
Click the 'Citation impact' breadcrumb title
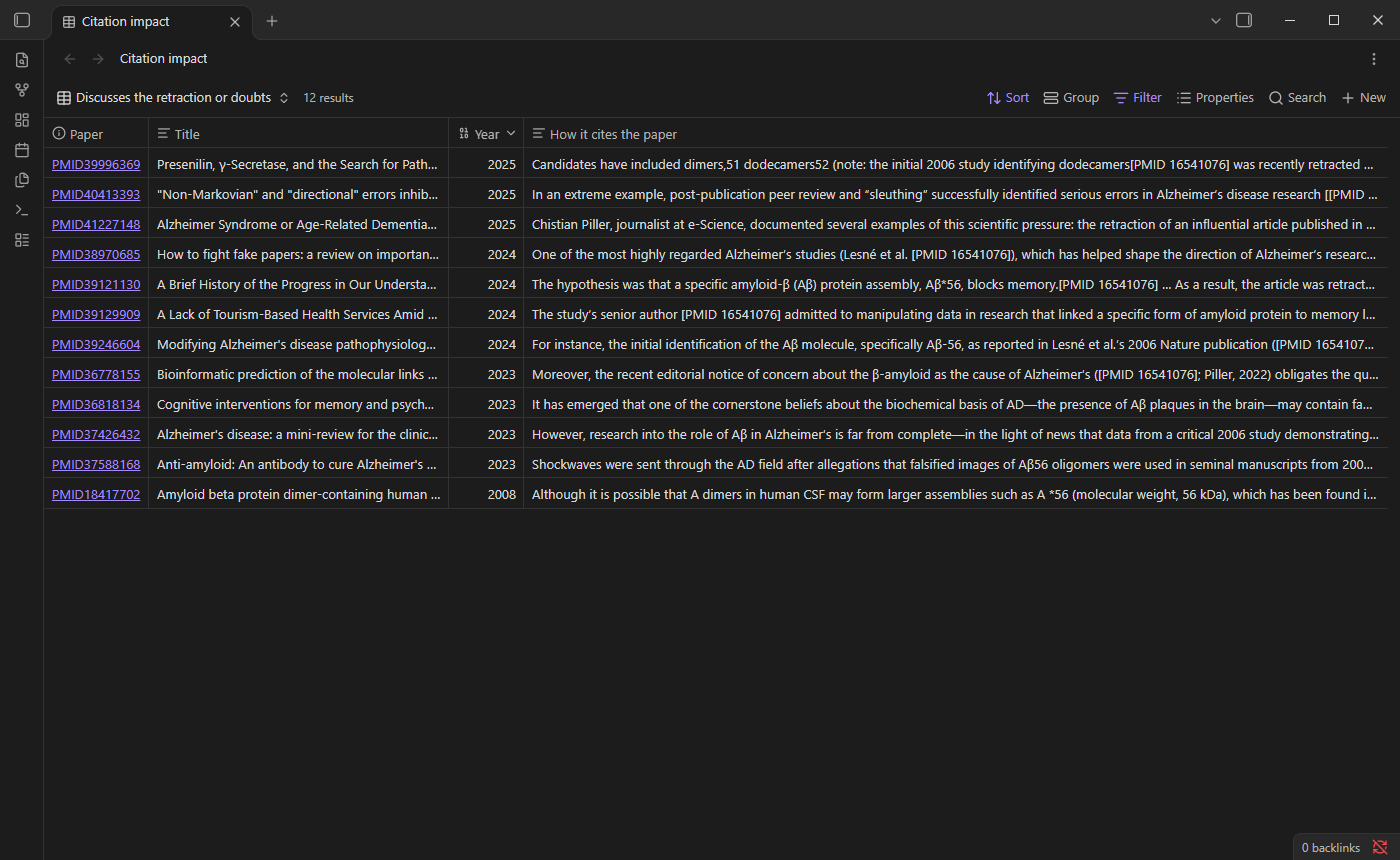pyautogui.click(x=164, y=59)
